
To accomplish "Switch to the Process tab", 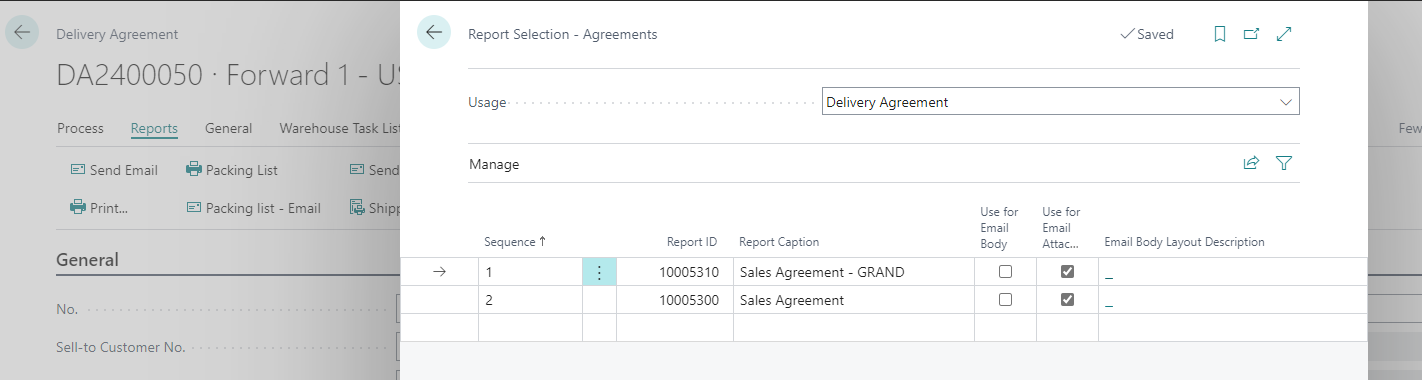I will tap(80, 128).
